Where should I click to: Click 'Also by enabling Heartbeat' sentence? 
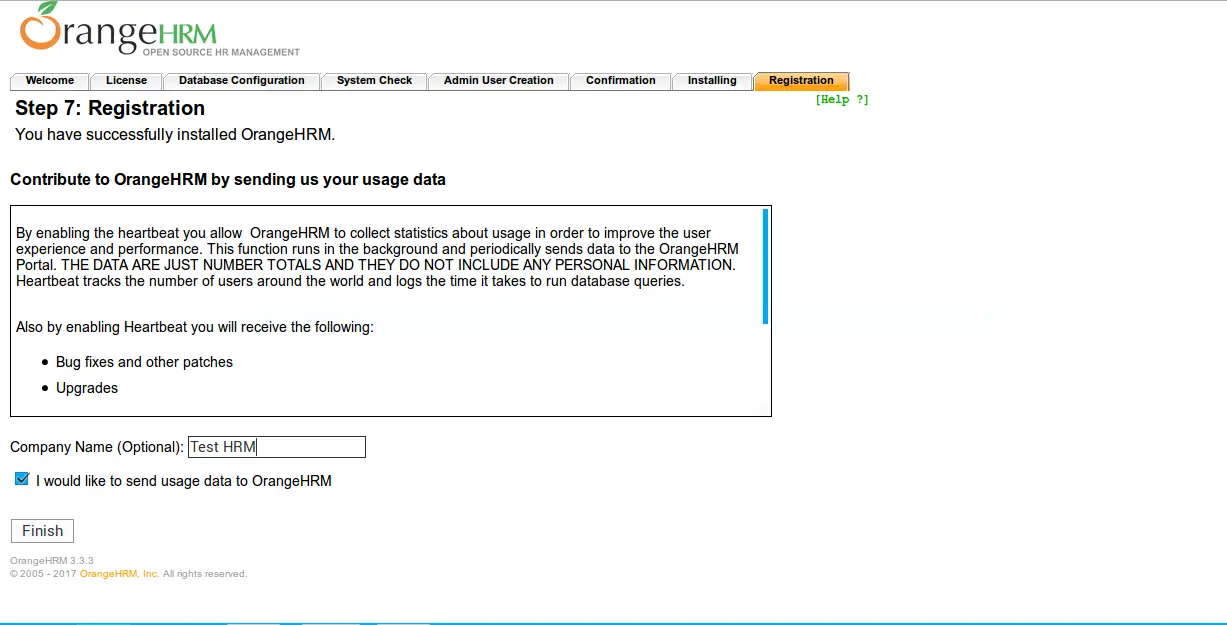[195, 327]
